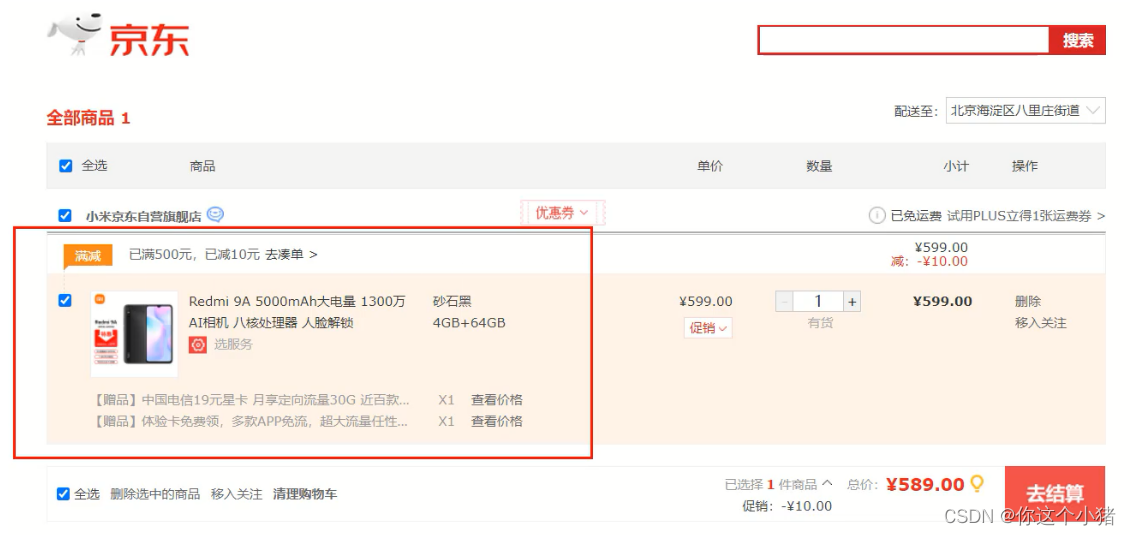The image size is (1131, 535).
Task: Click the search input box
Action: (903, 40)
